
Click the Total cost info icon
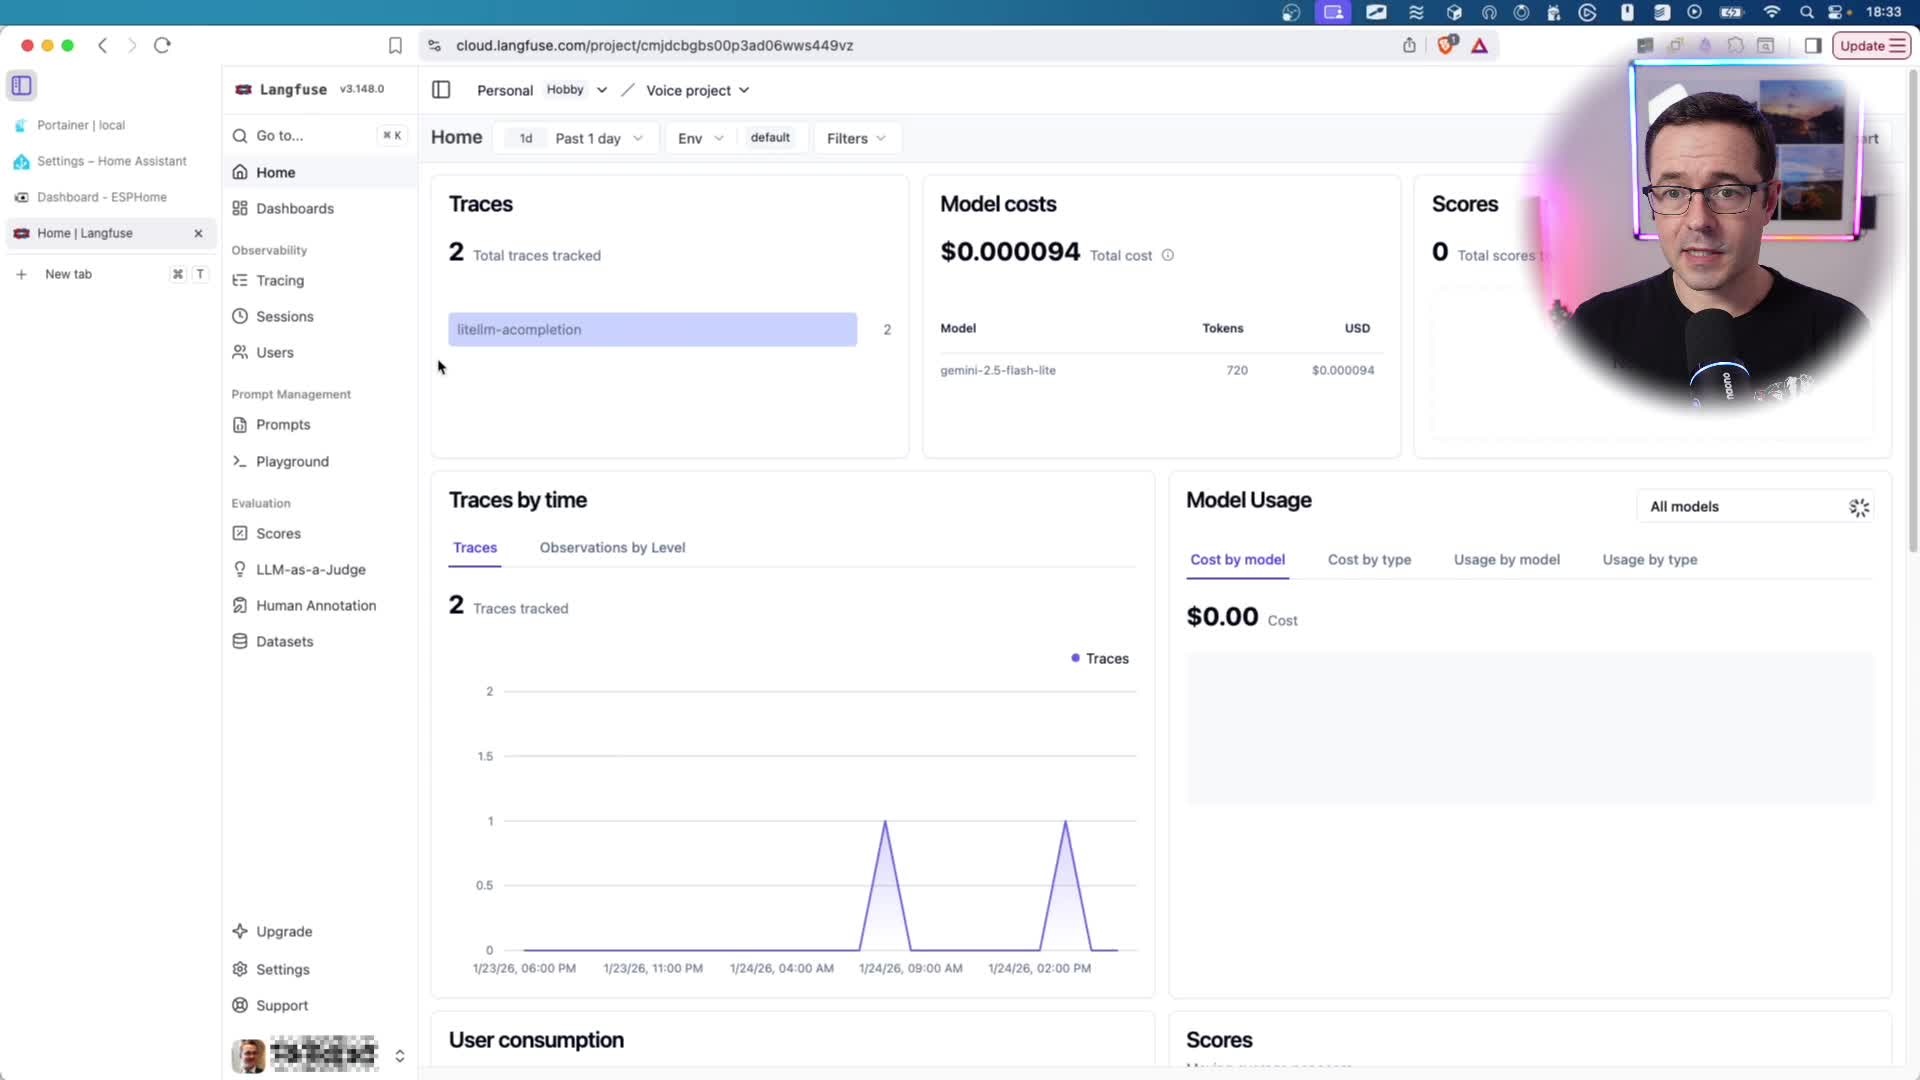point(1167,256)
